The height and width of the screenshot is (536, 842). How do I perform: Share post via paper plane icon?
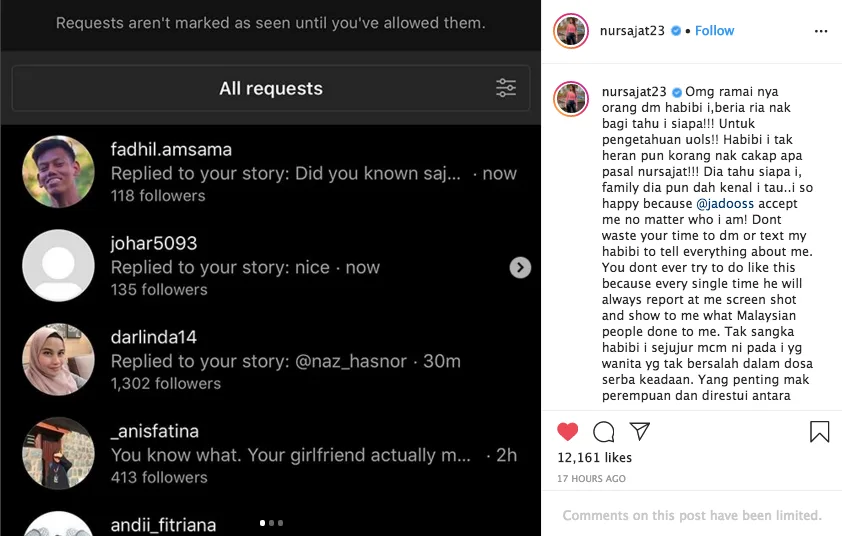pos(640,431)
